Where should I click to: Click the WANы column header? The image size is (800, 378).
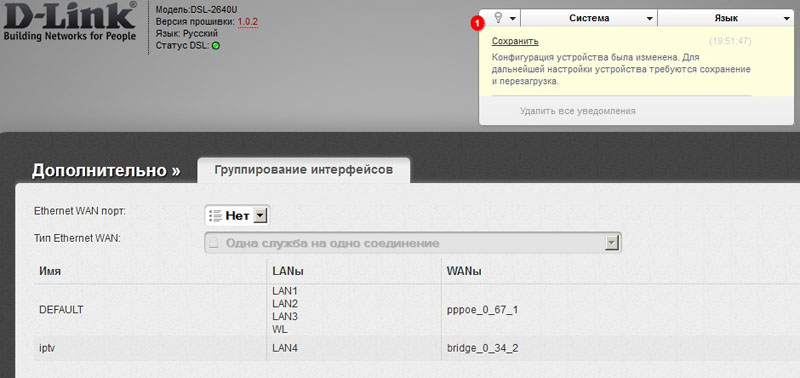click(x=464, y=272)
